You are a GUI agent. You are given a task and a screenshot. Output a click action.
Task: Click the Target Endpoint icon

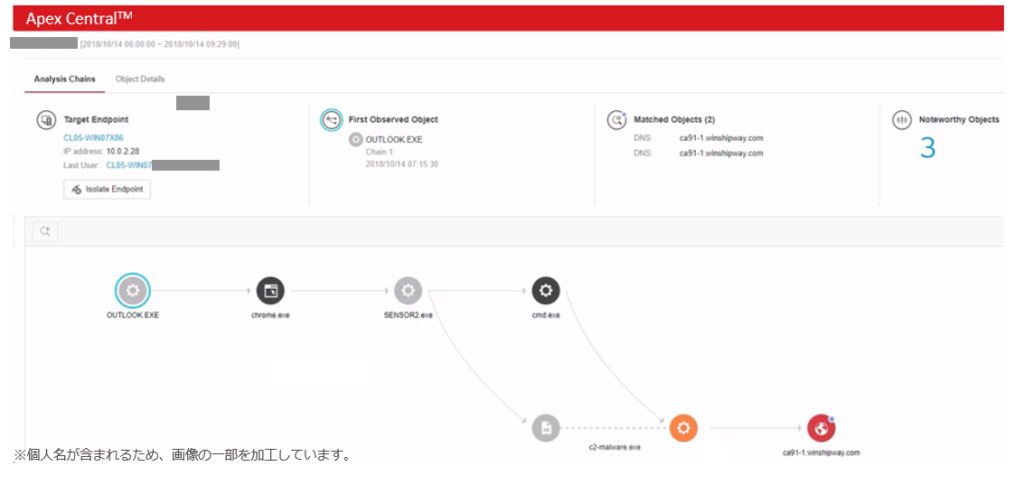tap(46, 120)
